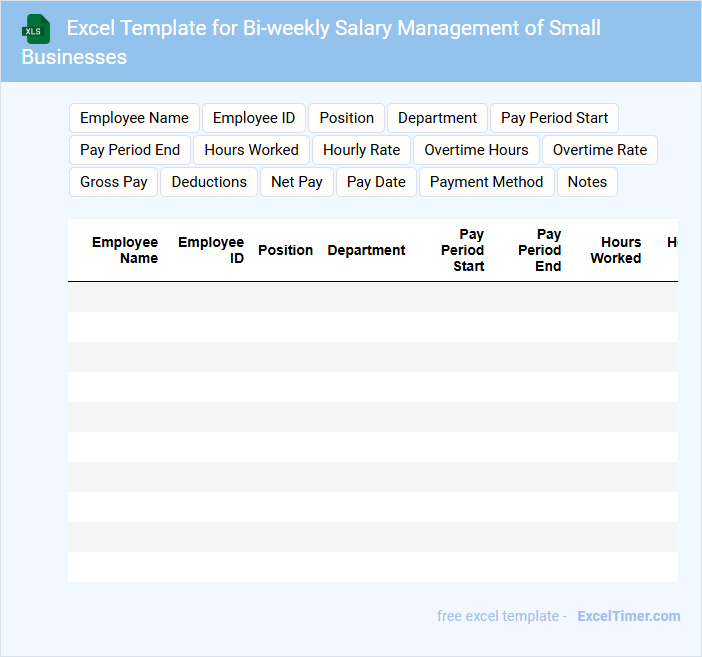Select the Overtime Hours tag
Image resolution: width=702 pixels, height=657 pixels.
click(x=476, y=150)
